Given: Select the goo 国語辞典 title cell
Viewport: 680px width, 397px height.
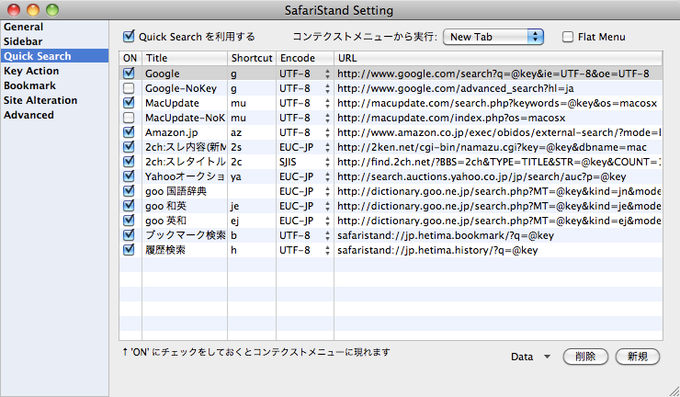Looking at the screenshot, I should [x=185, y=191].
